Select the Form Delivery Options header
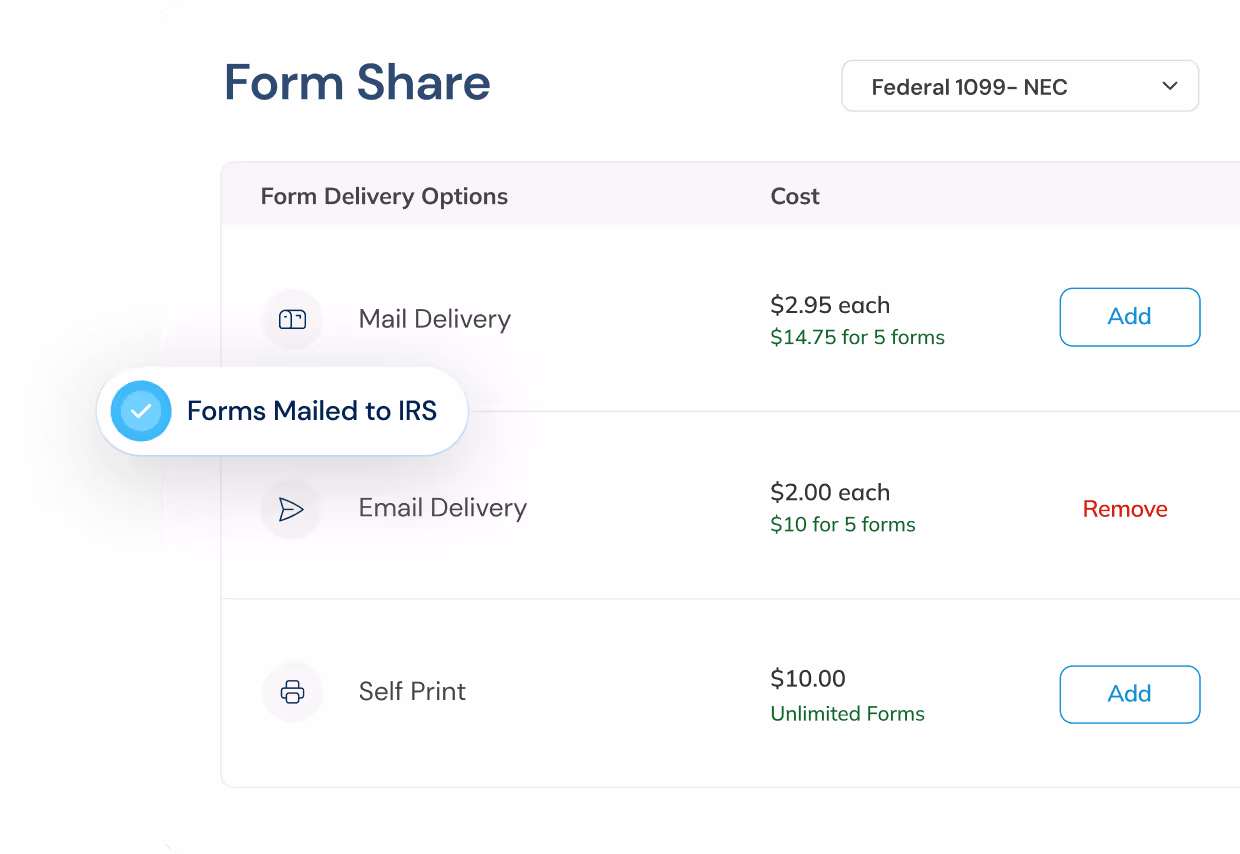The image size is (1240, 854). coord(384,196)
